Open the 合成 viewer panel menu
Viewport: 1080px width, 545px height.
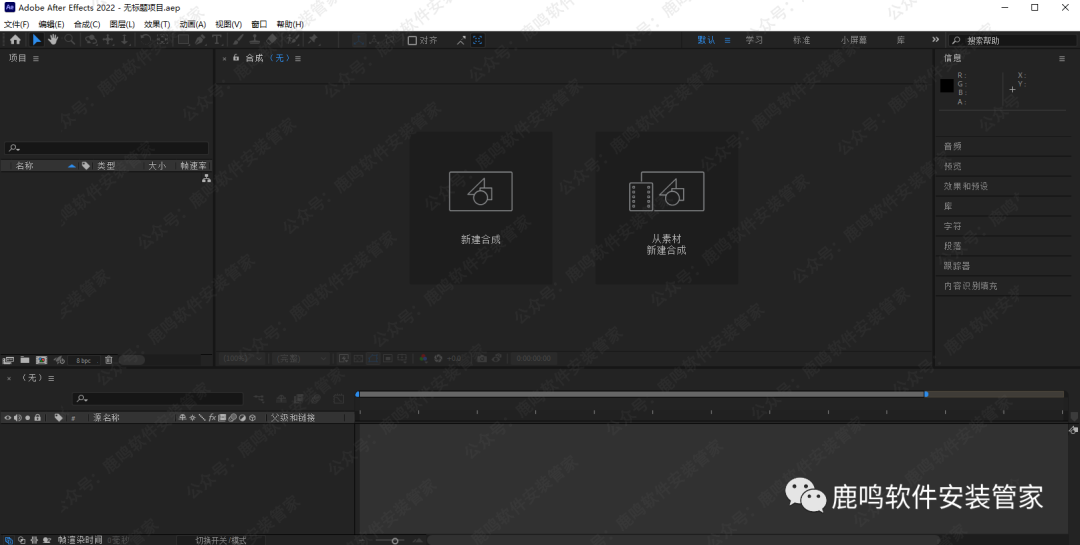(x=298, y=59)
